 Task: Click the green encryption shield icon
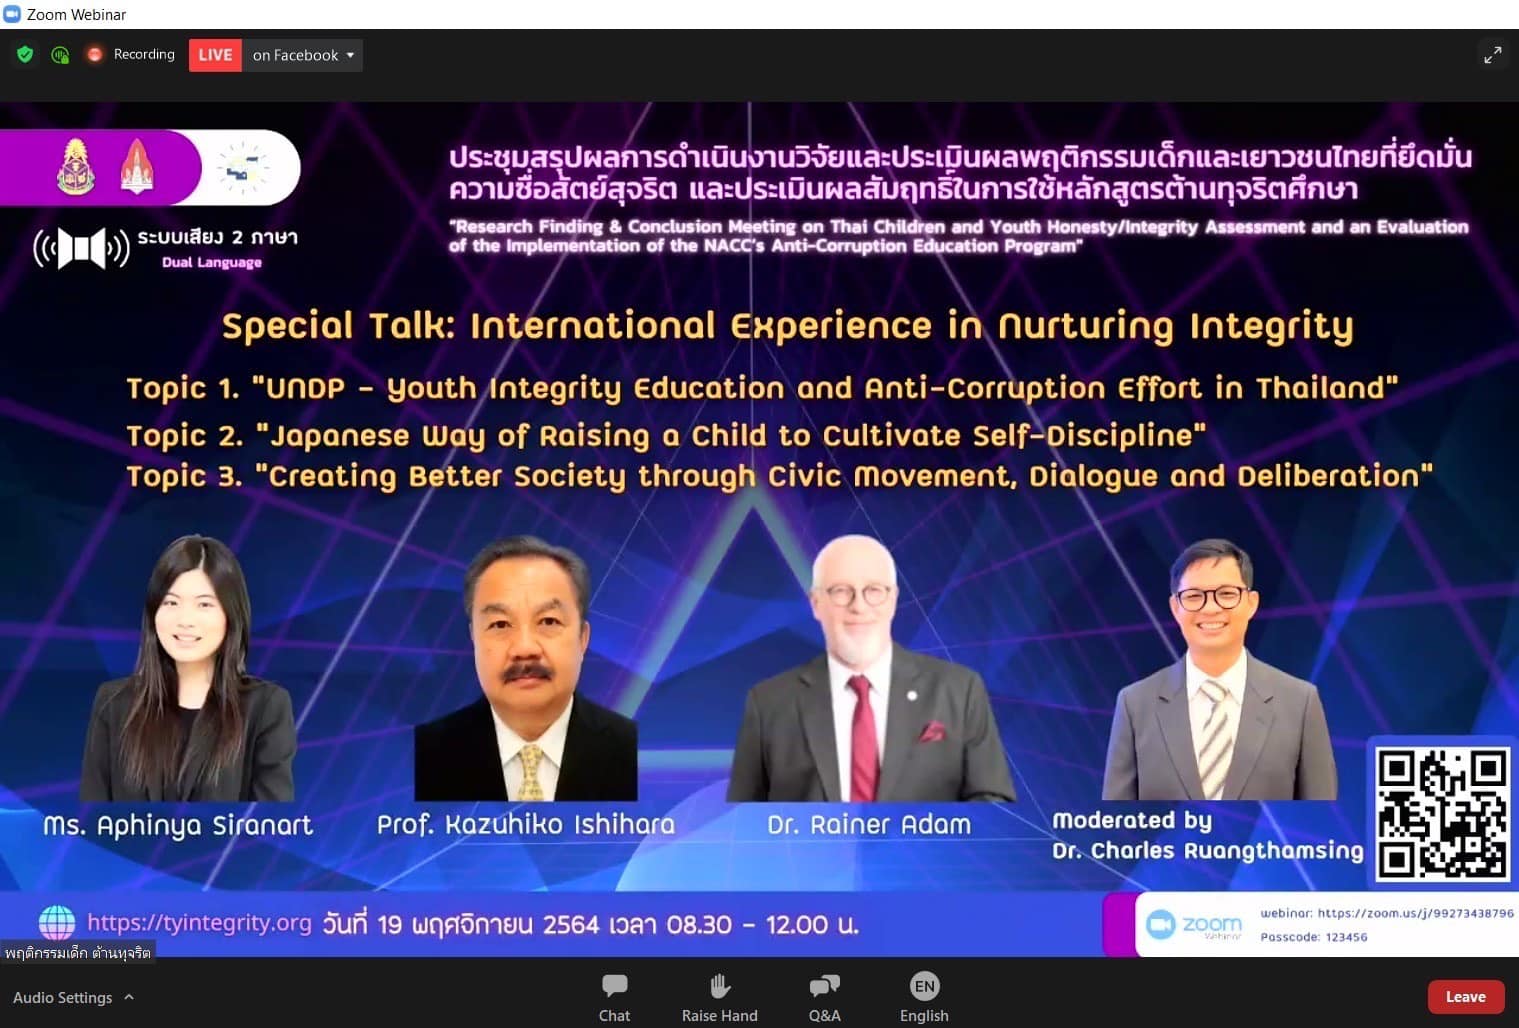tap(25, 55)
